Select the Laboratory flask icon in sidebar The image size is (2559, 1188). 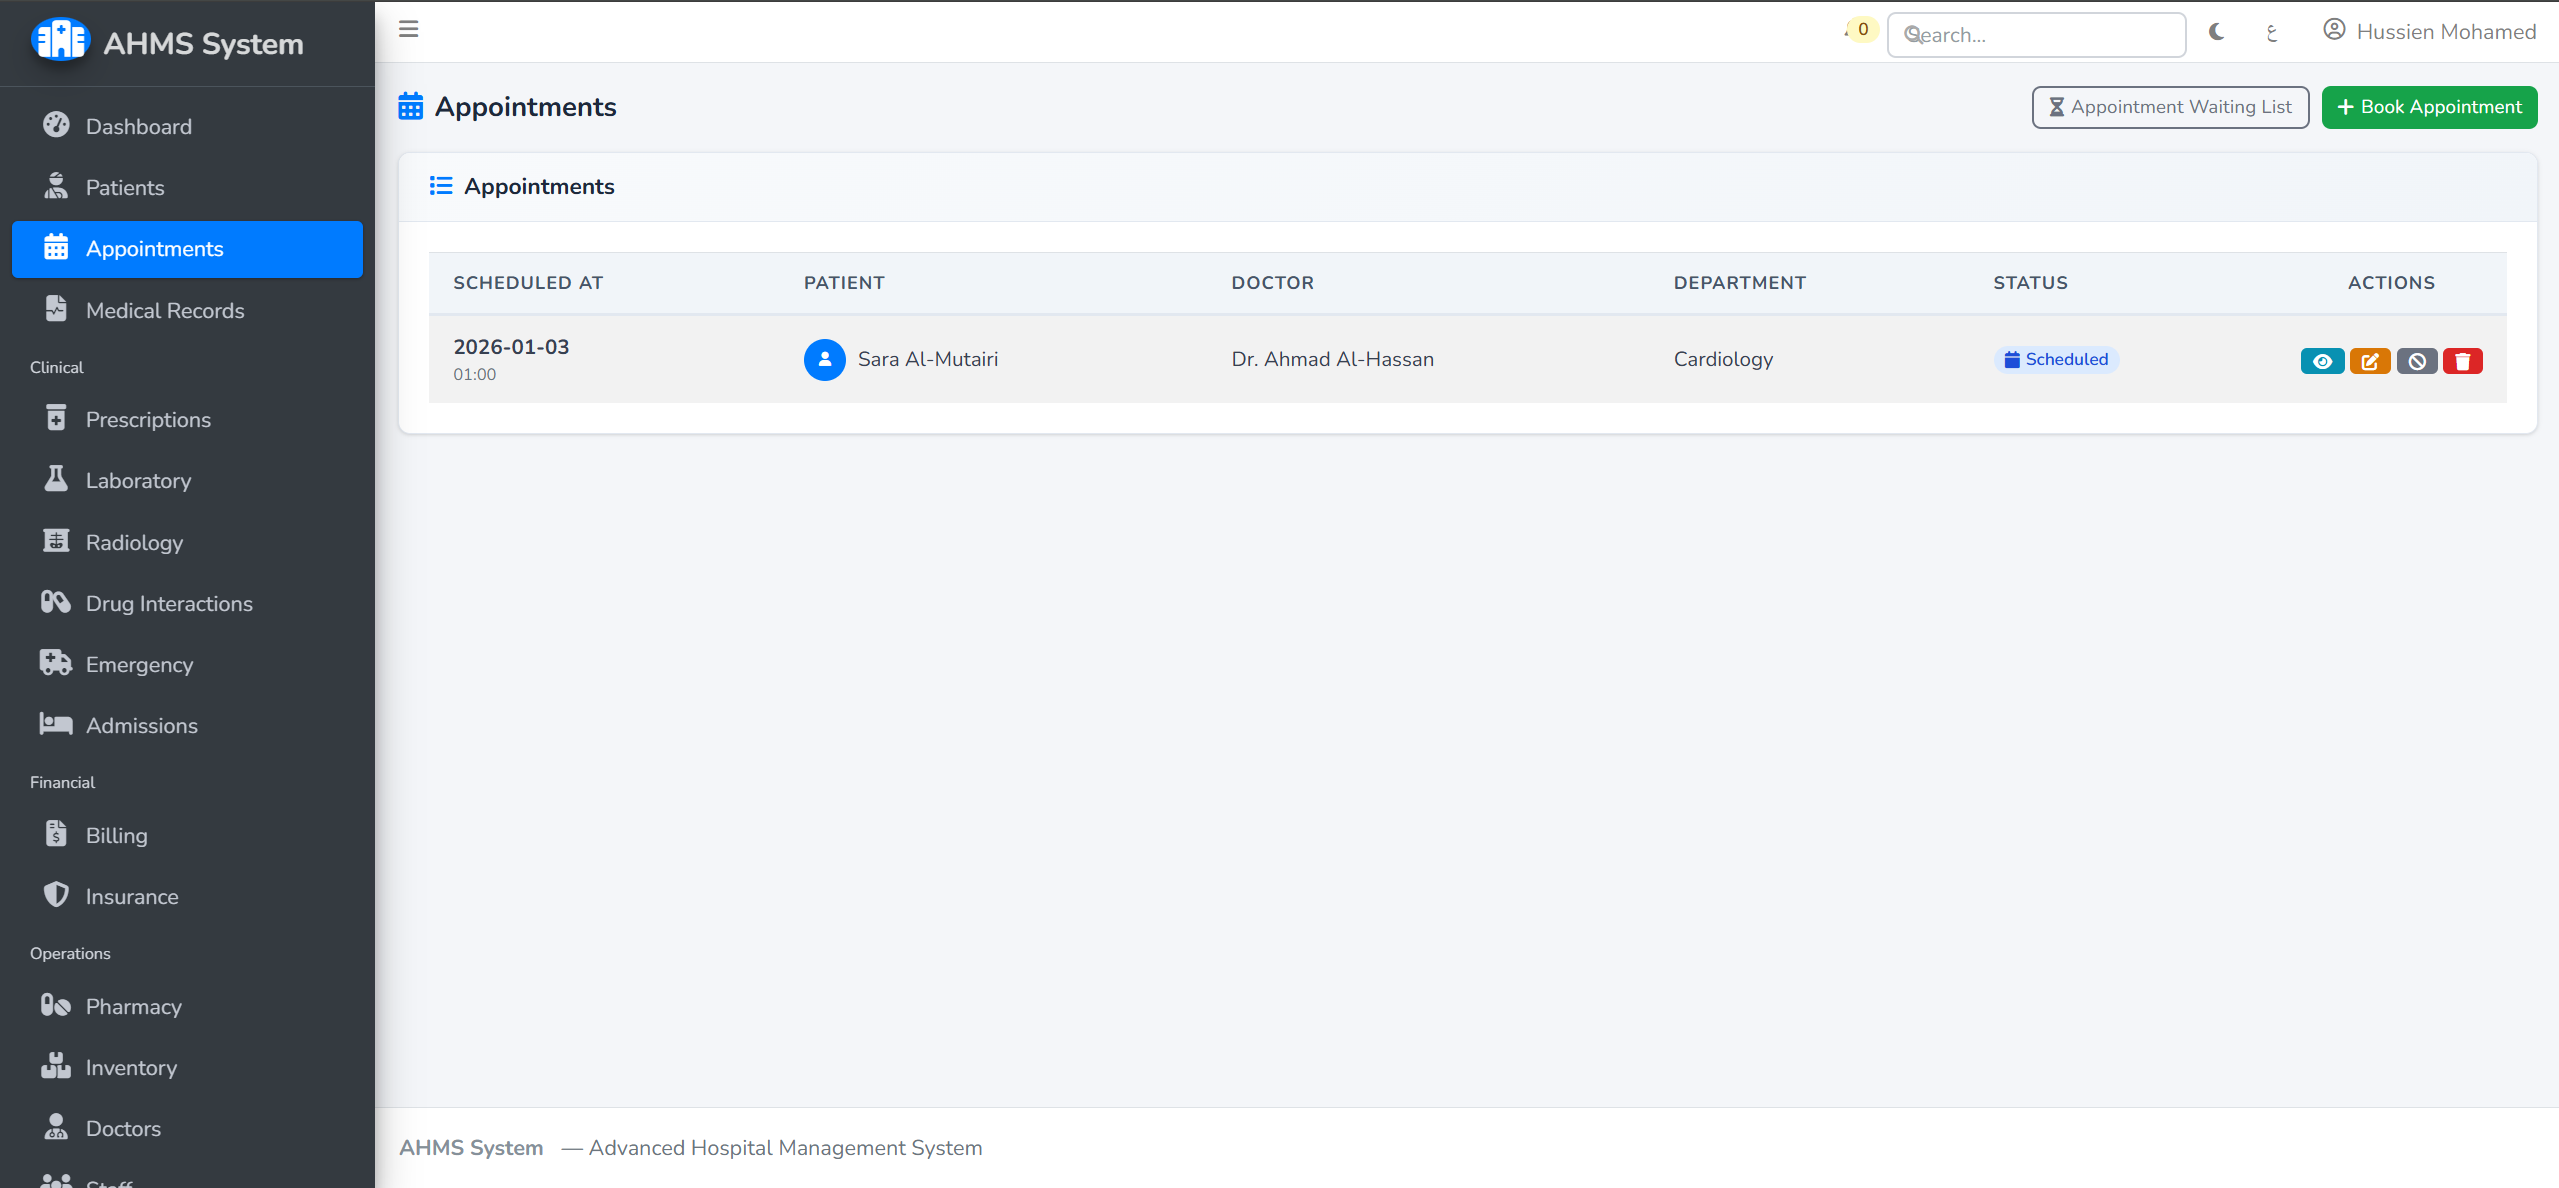tap(56, 480)
